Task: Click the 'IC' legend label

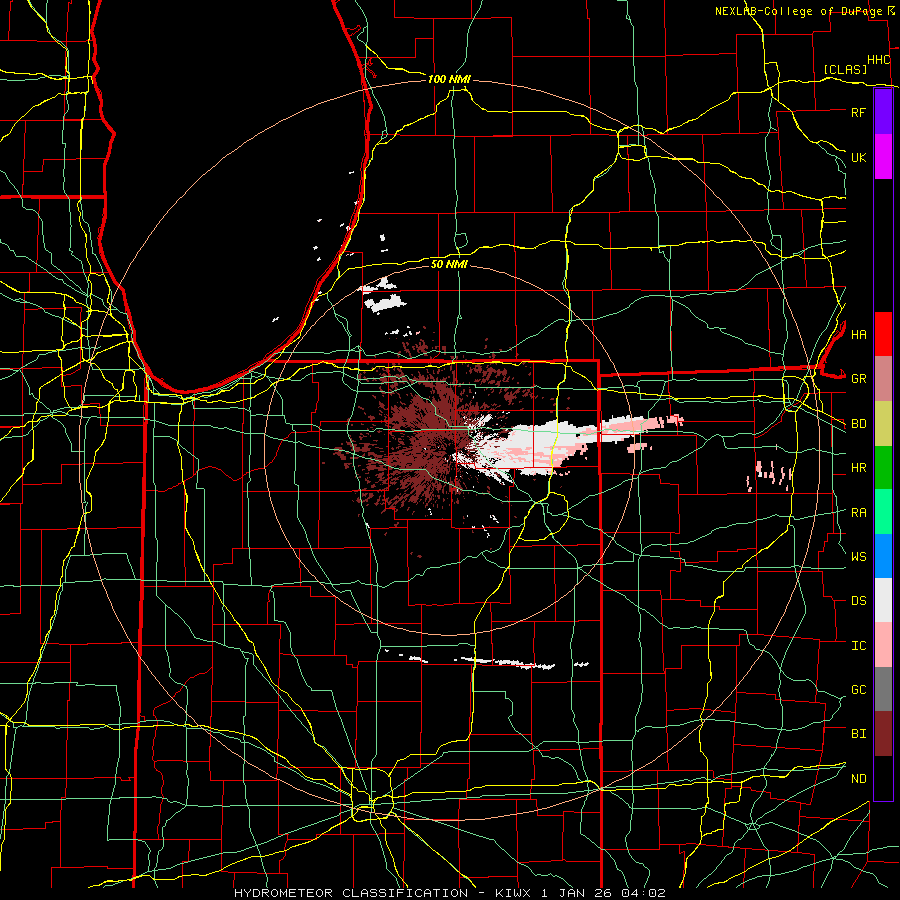Action: [858, 646]
